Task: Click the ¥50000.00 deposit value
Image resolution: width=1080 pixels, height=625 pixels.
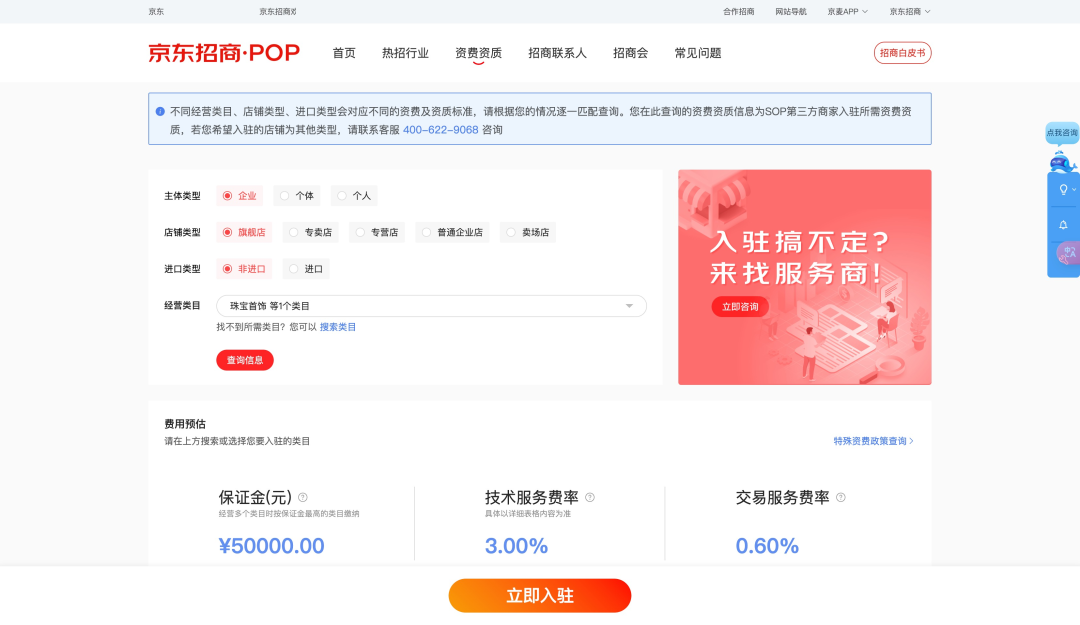Action: click(x=271, y=546)
